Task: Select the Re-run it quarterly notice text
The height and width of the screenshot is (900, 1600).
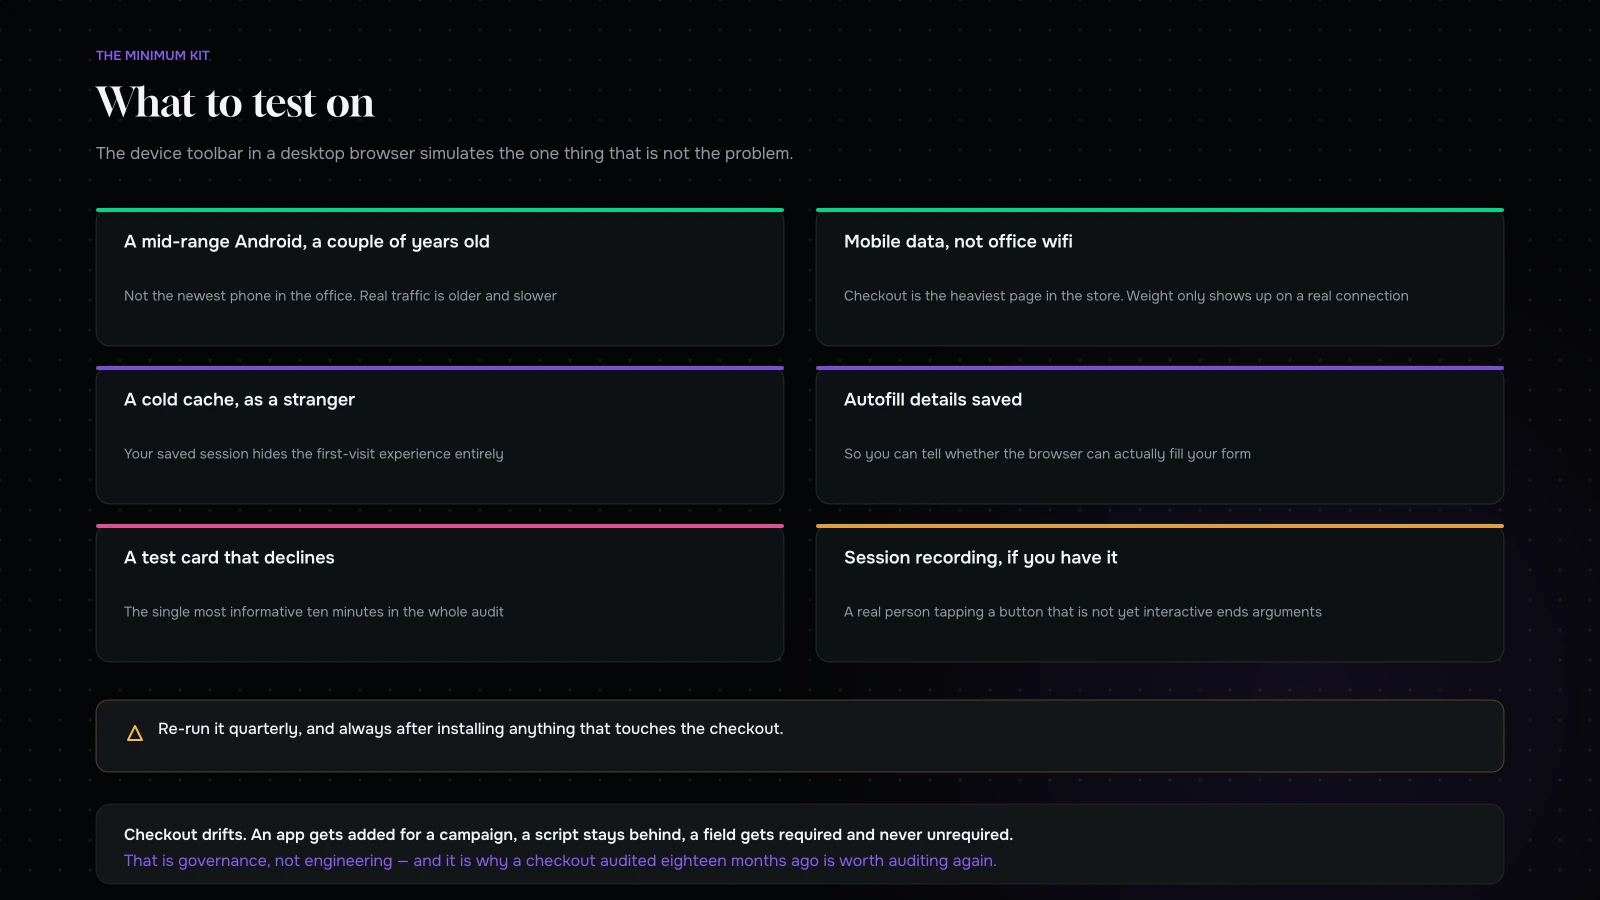Action: pyautogui.click(x=471, y=729)
